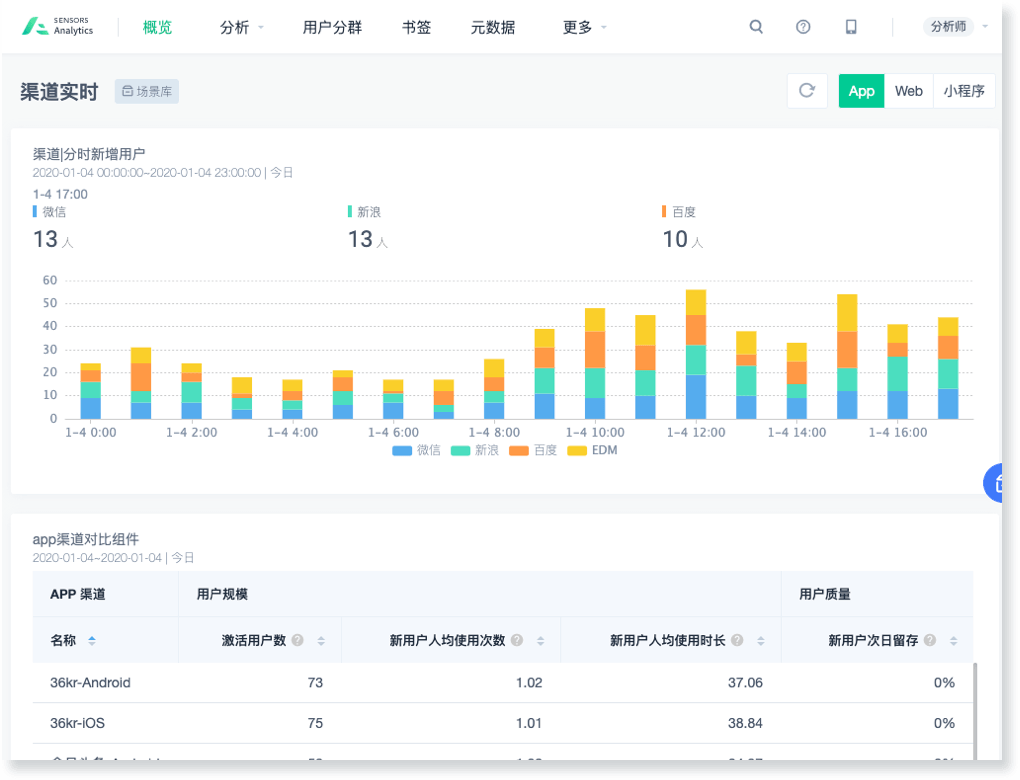The image size is (1020, 780).
Task: Go to the 用户分群 menu item
Action: [332, 28]
